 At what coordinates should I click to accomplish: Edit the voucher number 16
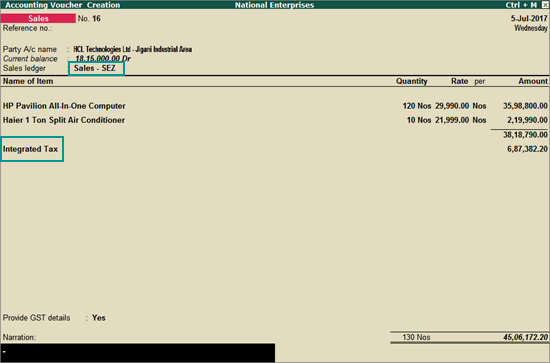(x=96, y=18)
